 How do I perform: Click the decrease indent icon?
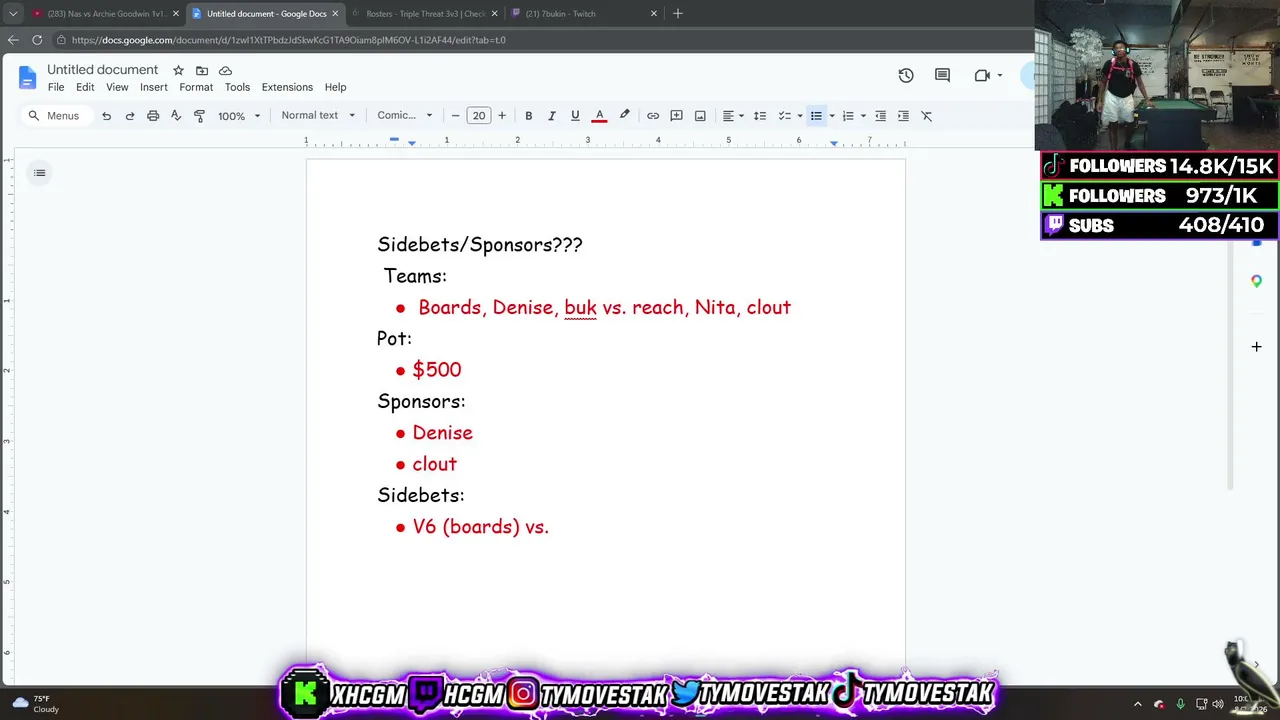click(x=880, y=116)
